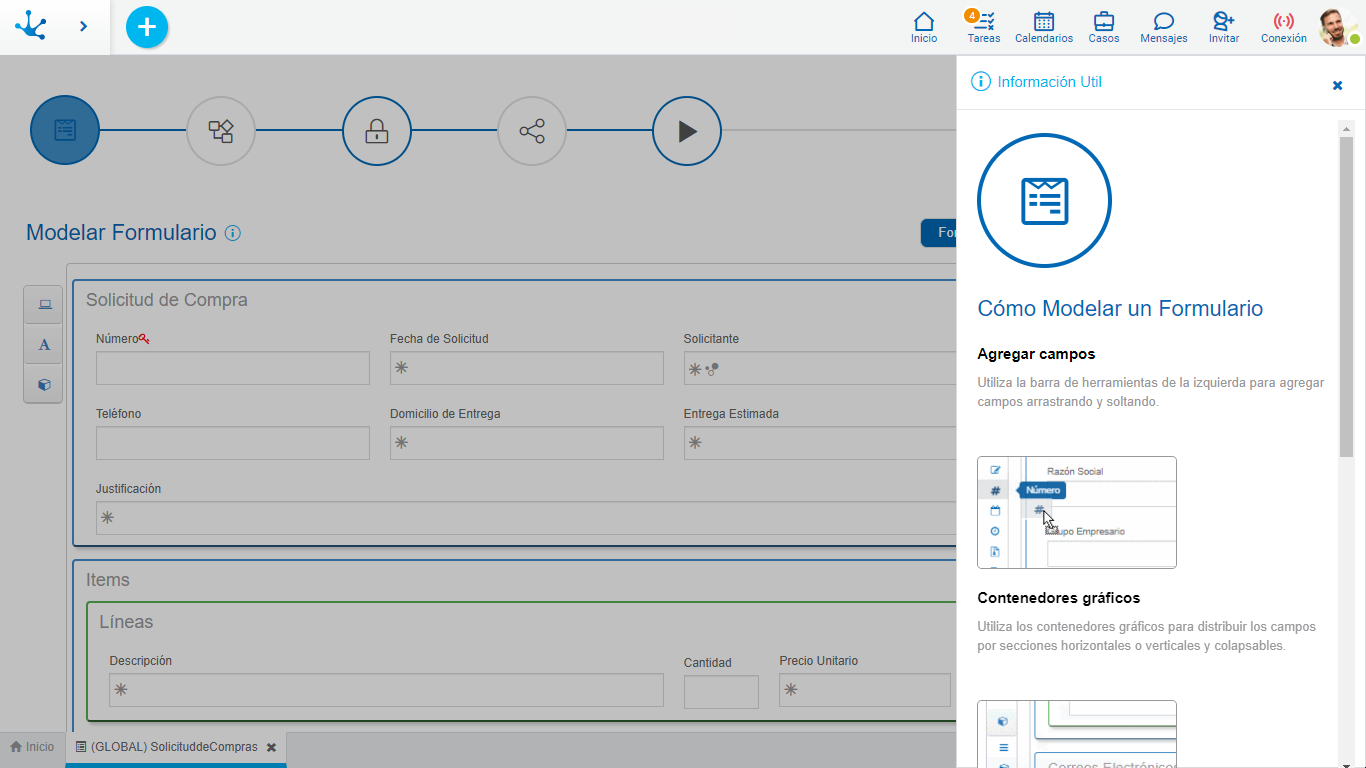This screenshot has height=768, width=1366.
Task: Open Mensajes chat icon
Action: (x=1163, y=27)
